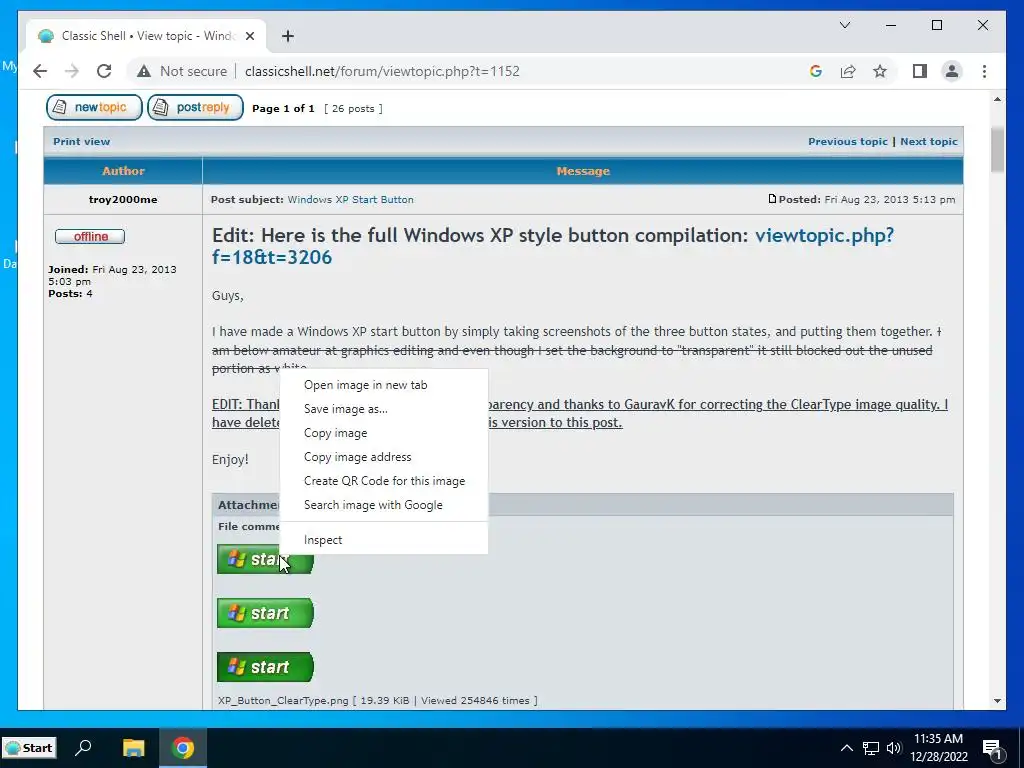Open taskbar search magnifier
1024x768 pixels.
coord(83,748)
